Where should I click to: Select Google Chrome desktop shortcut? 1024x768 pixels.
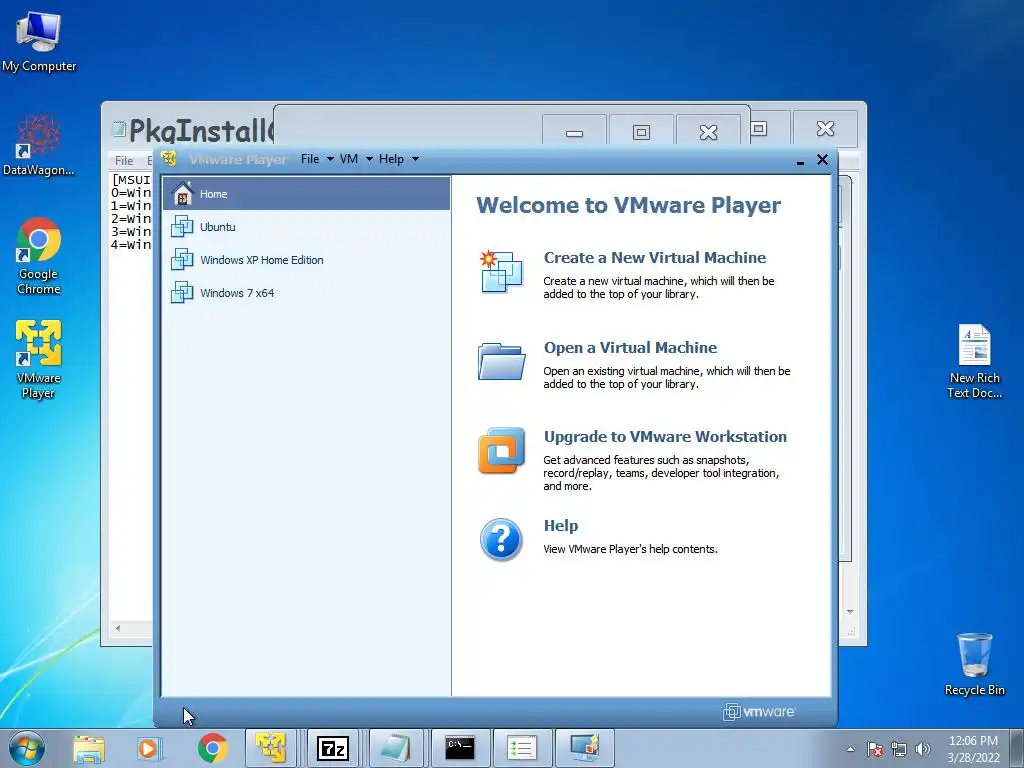39,256
